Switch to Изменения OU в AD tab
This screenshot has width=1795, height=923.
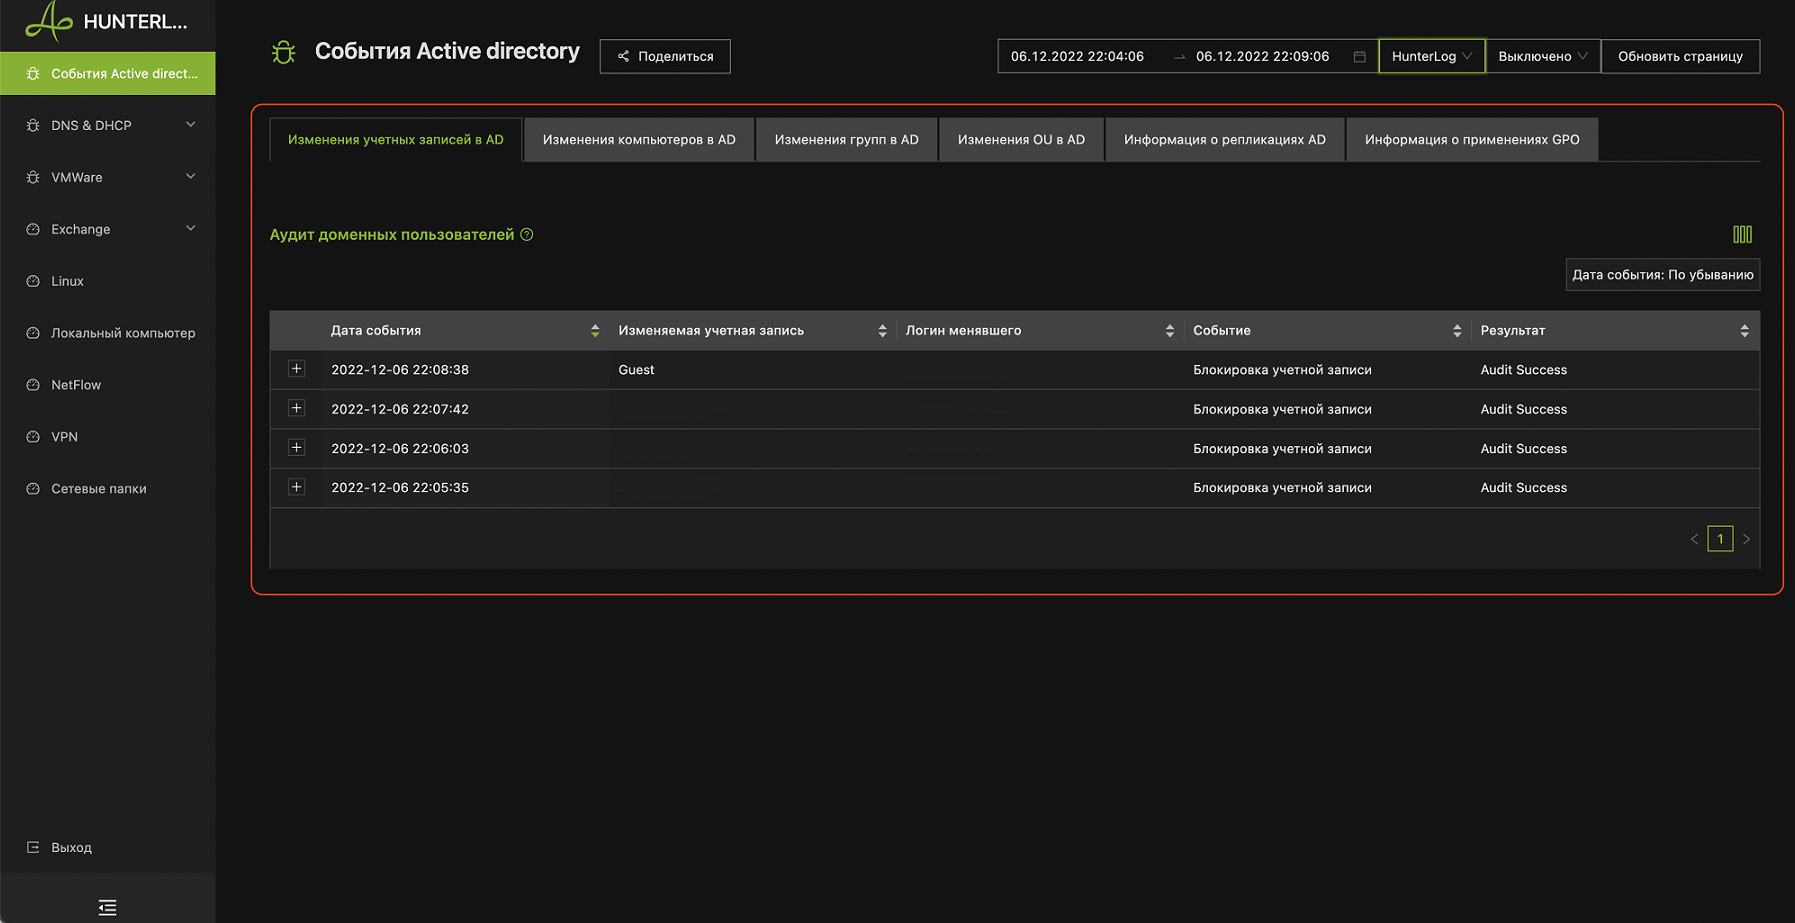tap(1021, 139)
